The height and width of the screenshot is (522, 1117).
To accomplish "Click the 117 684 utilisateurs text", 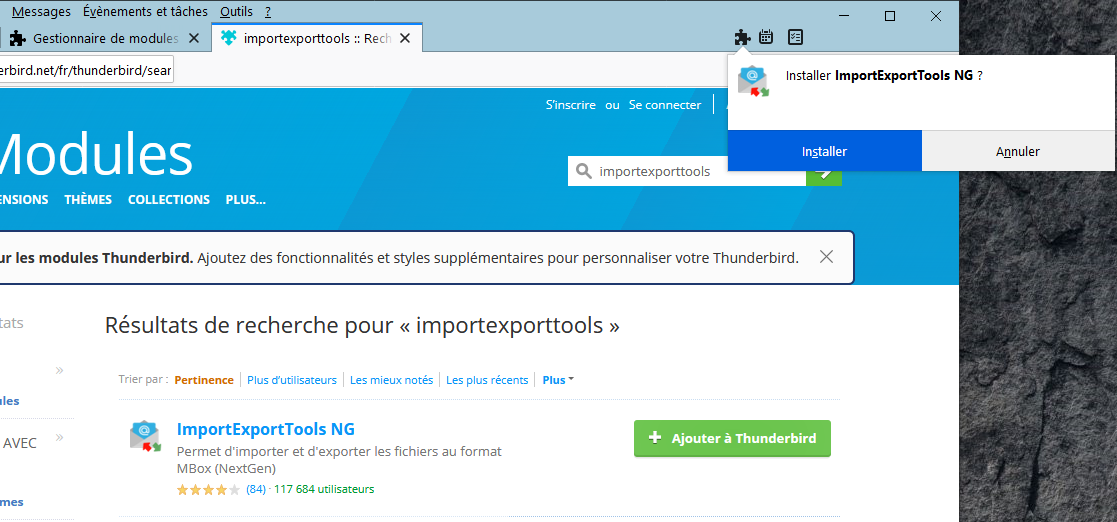I will click(x=324, y=489).
